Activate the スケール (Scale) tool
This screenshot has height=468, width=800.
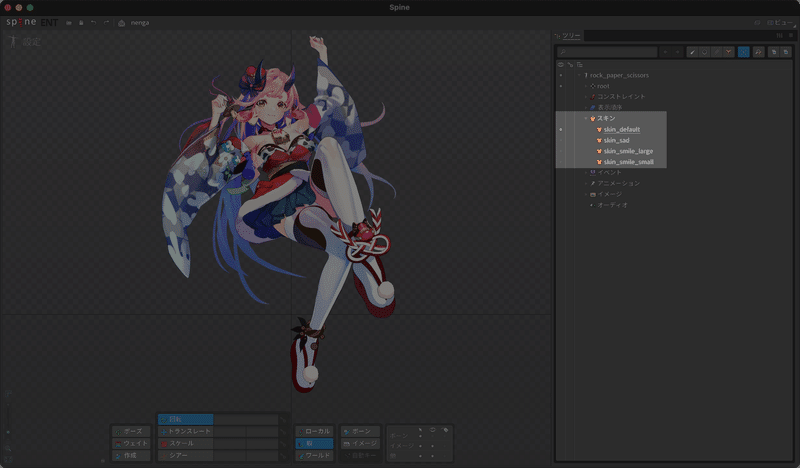pyautogui.click(x=185, y=444)
